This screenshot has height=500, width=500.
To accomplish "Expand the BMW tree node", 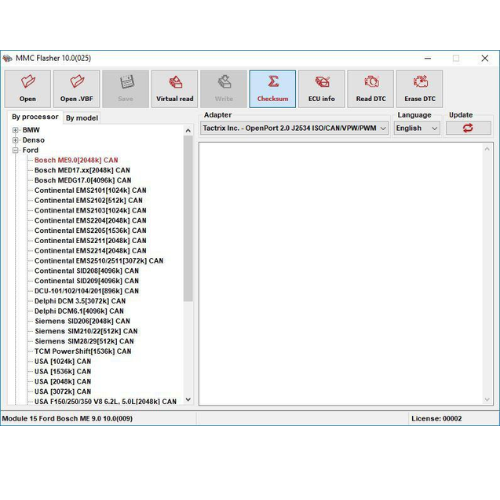I will click(15, 130).
